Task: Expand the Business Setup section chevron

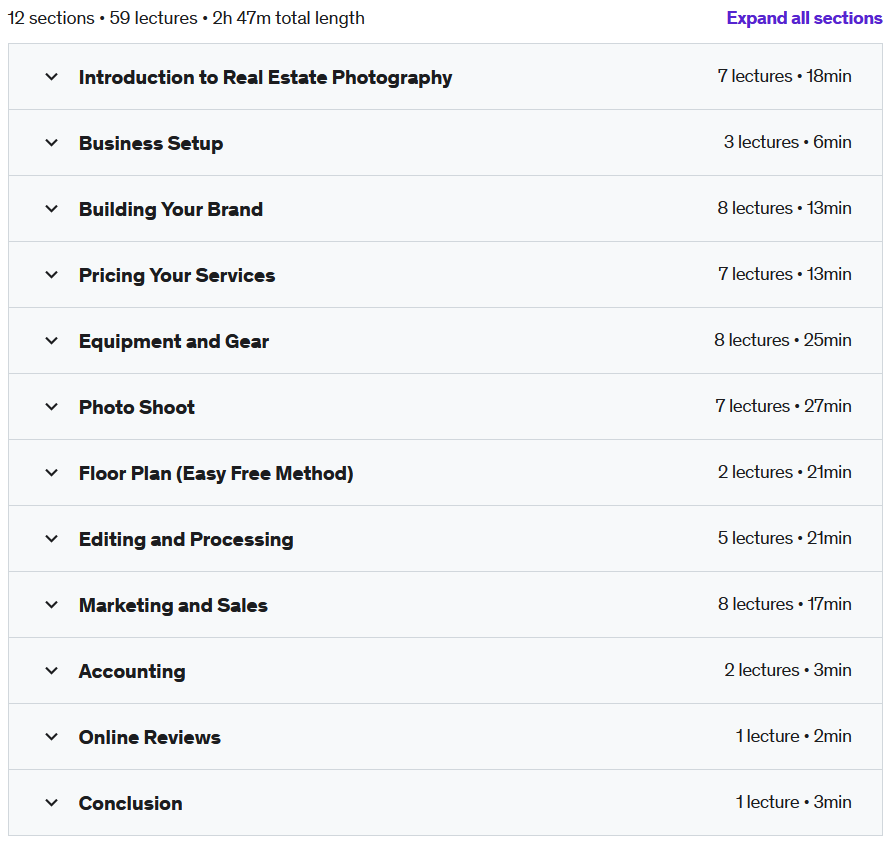Action: tap(52, 143)
